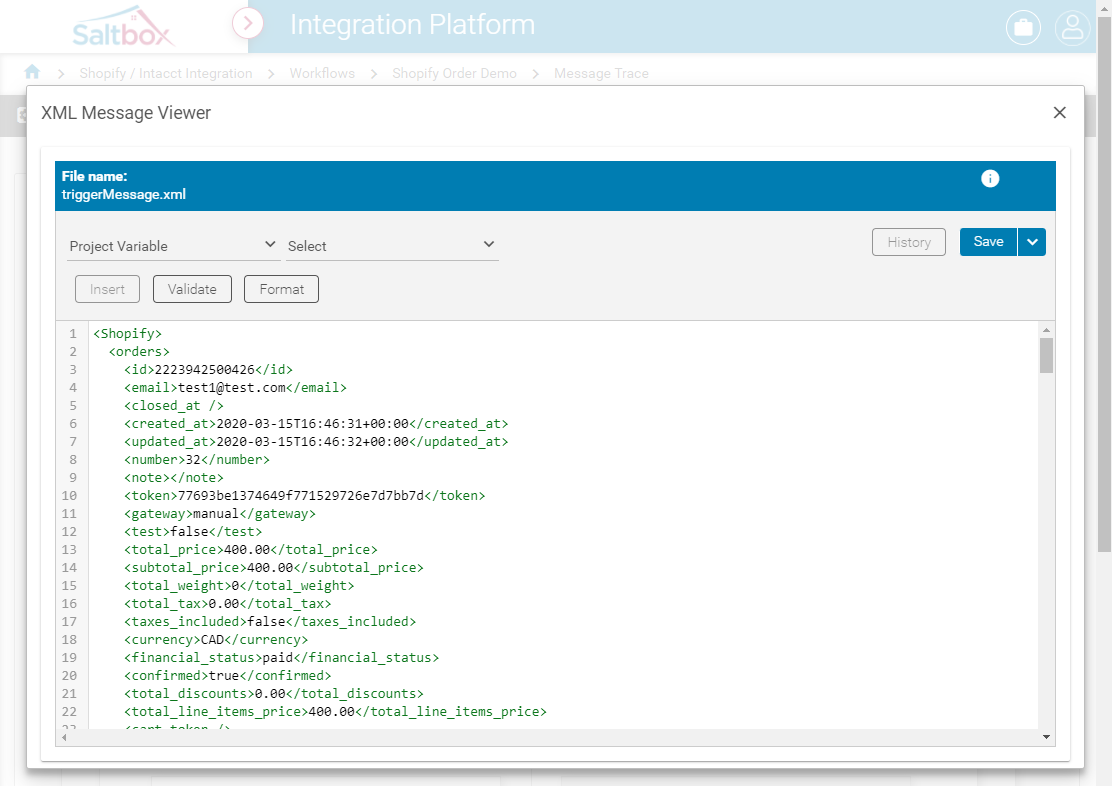Click the financial_status paid line

pos(282,658)
